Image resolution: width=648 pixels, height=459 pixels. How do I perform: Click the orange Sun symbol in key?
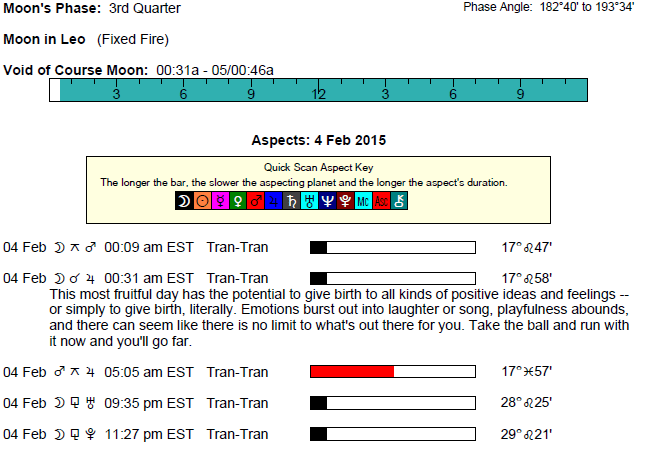point(202,201)
